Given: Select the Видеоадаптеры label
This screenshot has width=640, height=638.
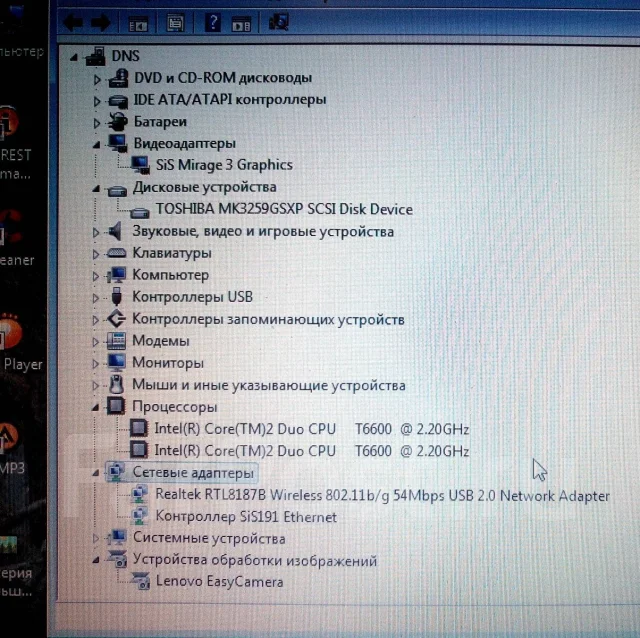Looking at the screenshot, I should [184, 143].
